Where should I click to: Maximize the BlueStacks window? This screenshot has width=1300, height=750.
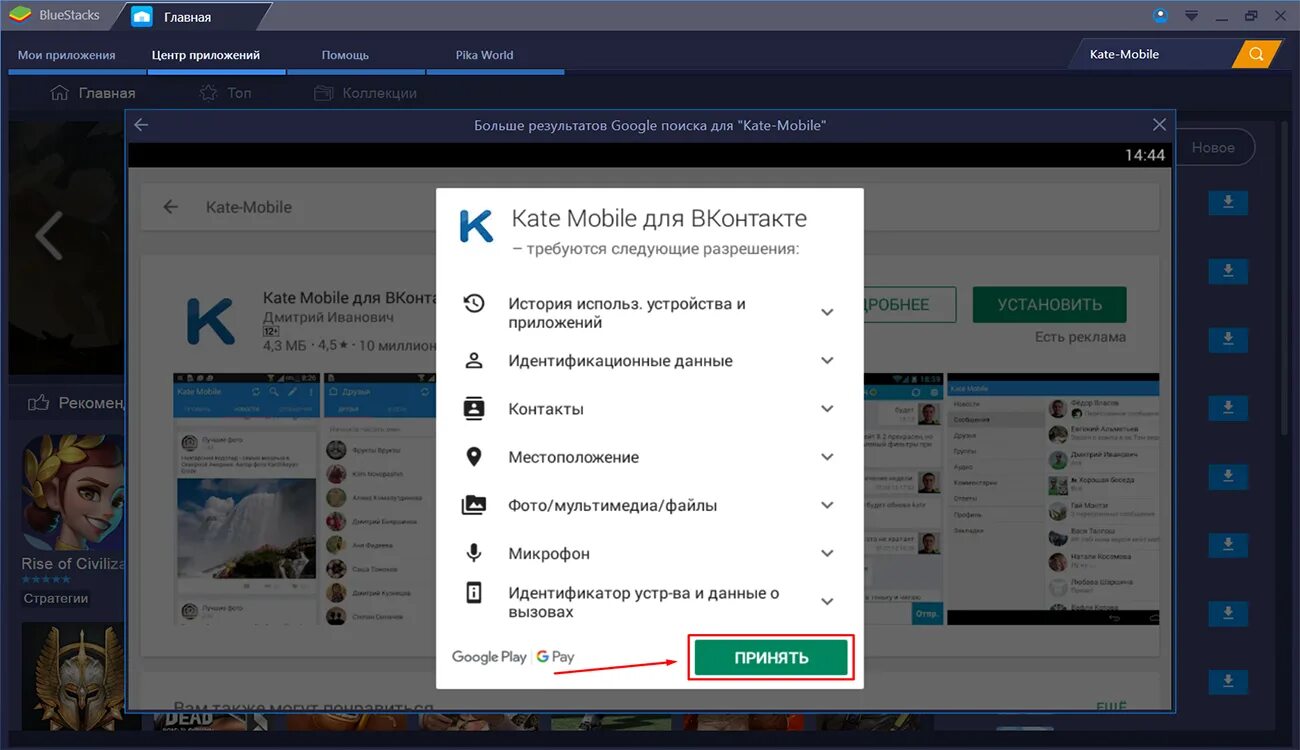coord(1251,16)
